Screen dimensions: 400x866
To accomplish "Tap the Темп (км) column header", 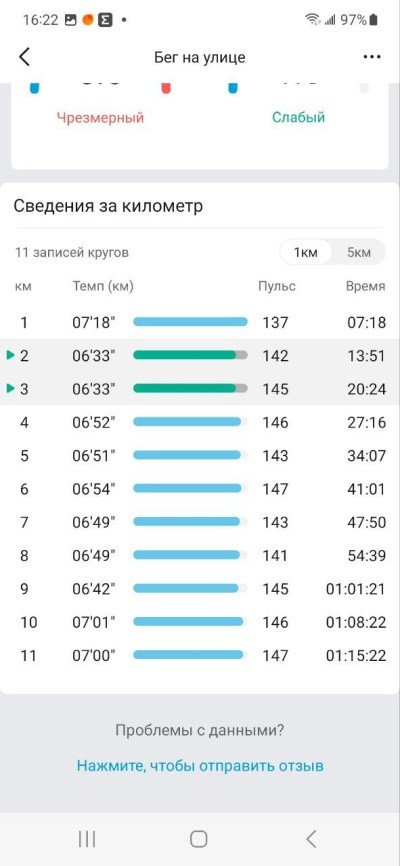I will click(x=103, y=286).
